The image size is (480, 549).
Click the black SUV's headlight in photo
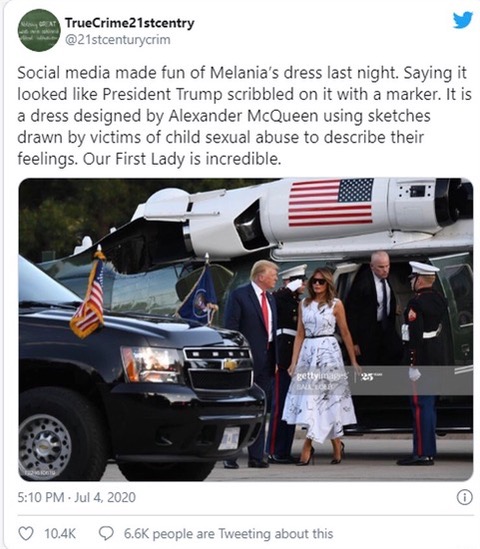coord(152,364)
